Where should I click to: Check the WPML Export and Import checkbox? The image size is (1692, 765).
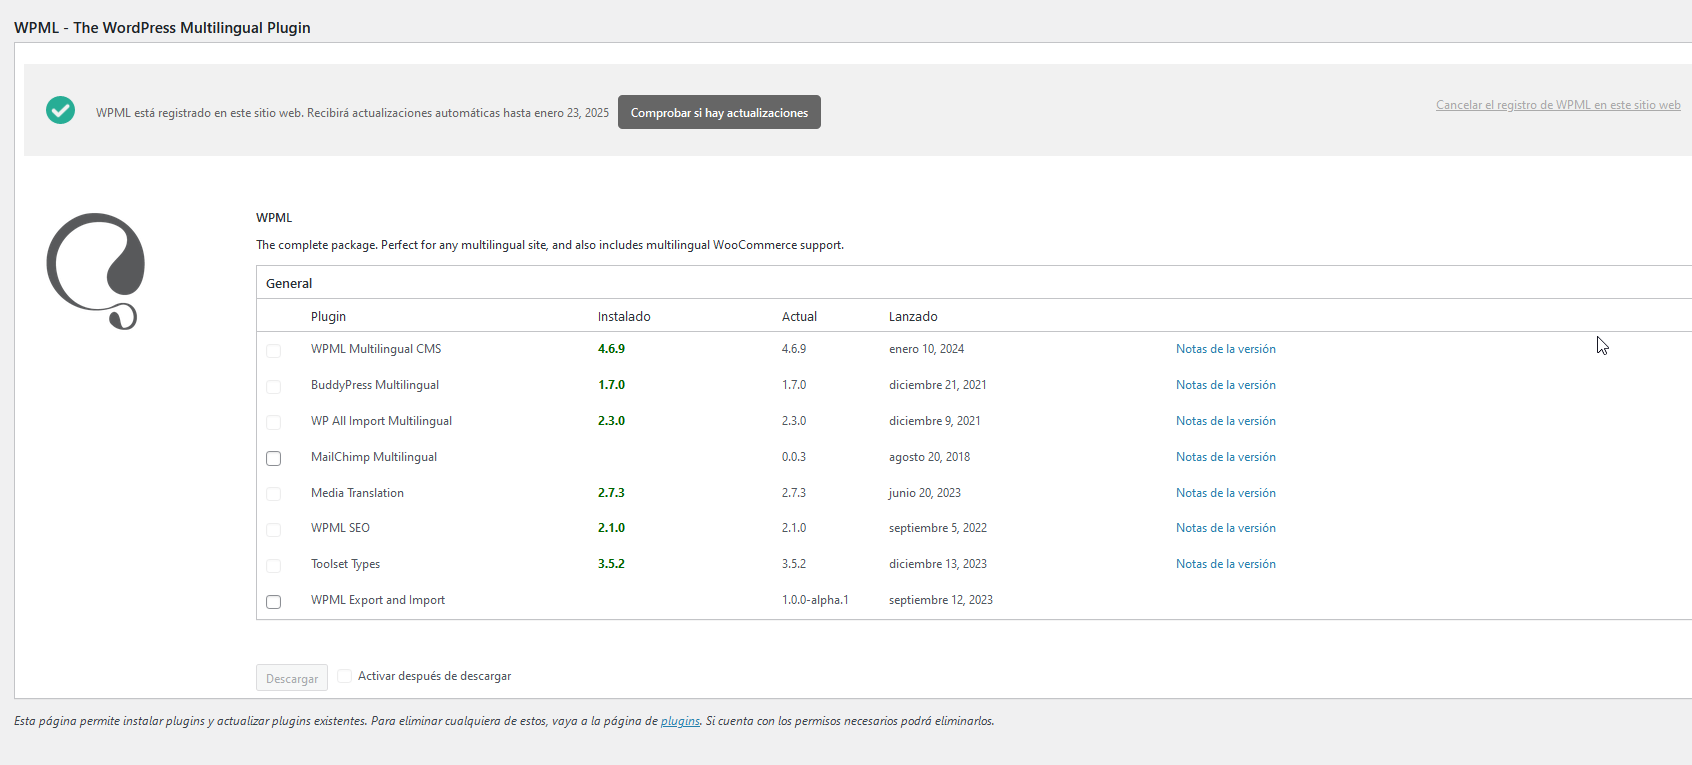click(273, 601)
